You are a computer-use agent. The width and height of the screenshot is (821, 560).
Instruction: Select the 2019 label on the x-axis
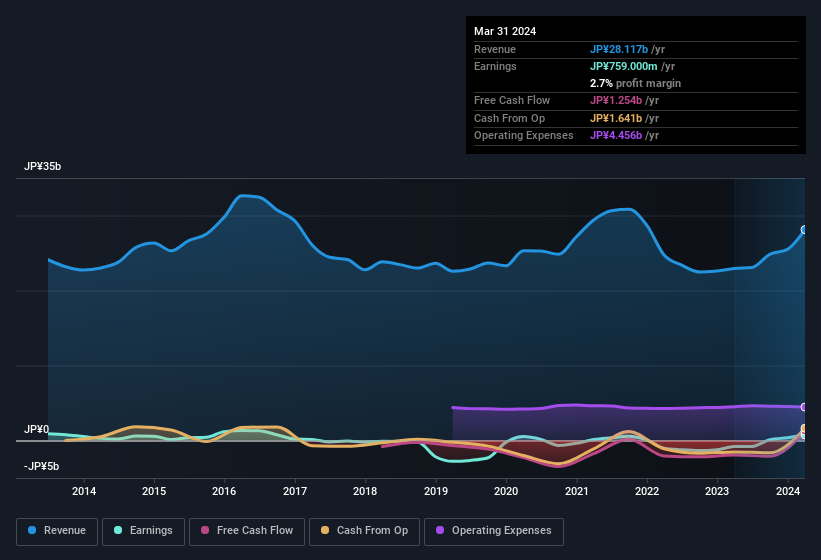(436, 491)
